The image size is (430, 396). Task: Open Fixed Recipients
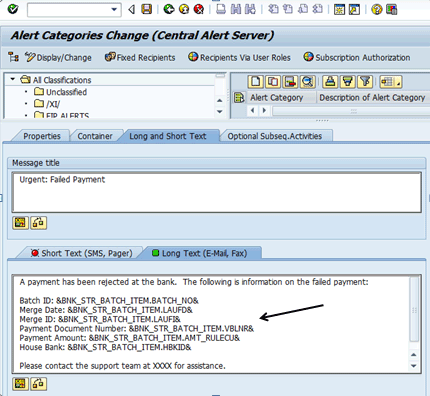click(x=140, y=57)
